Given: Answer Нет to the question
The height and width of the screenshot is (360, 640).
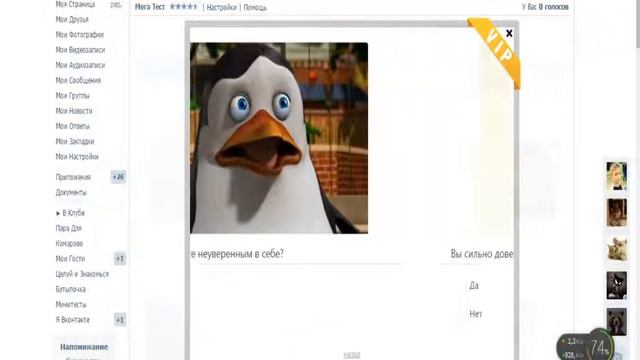Looking at the screenshot, I should pyautogui.click(x=476, y=314).
